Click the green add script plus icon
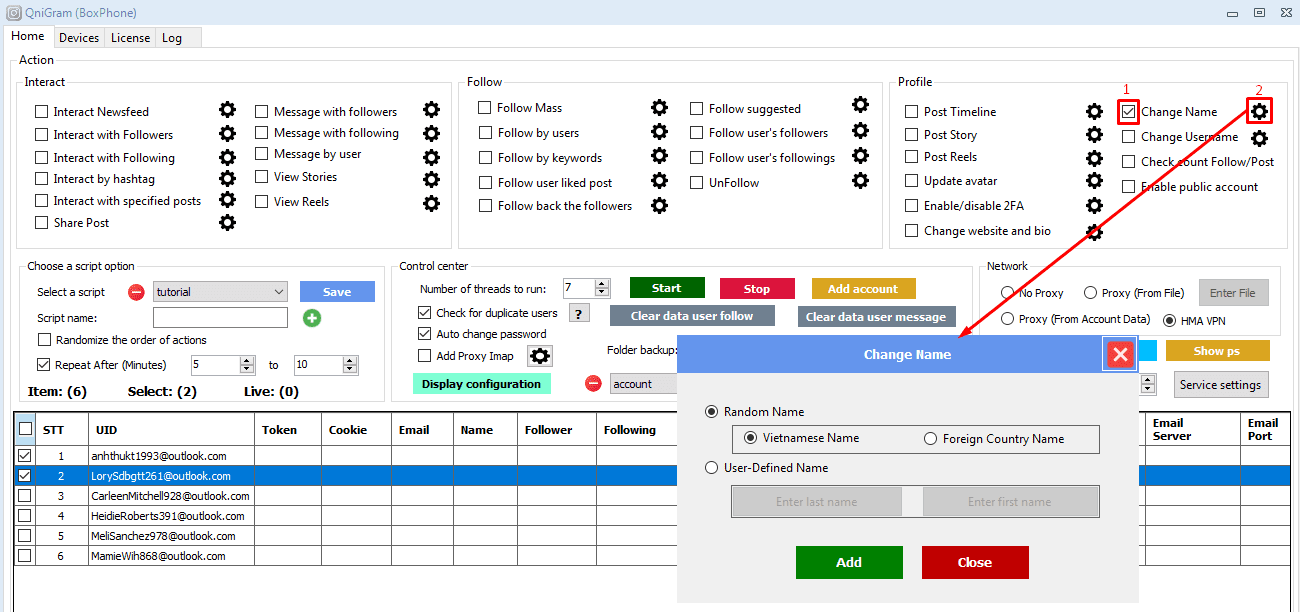The height and width of the screenshot is (612, 1300). (x=312, y=318)
